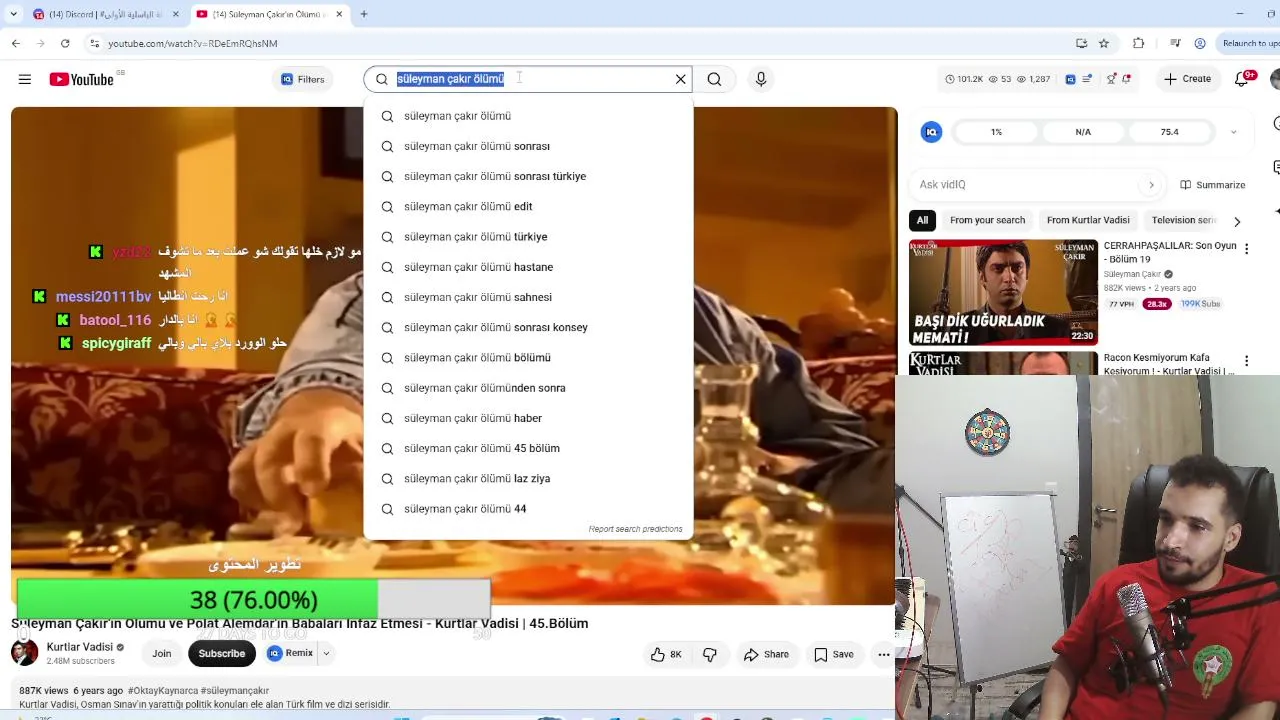
Task: Dislike the video
Action: pyautogui.click(x=710, y=655)
